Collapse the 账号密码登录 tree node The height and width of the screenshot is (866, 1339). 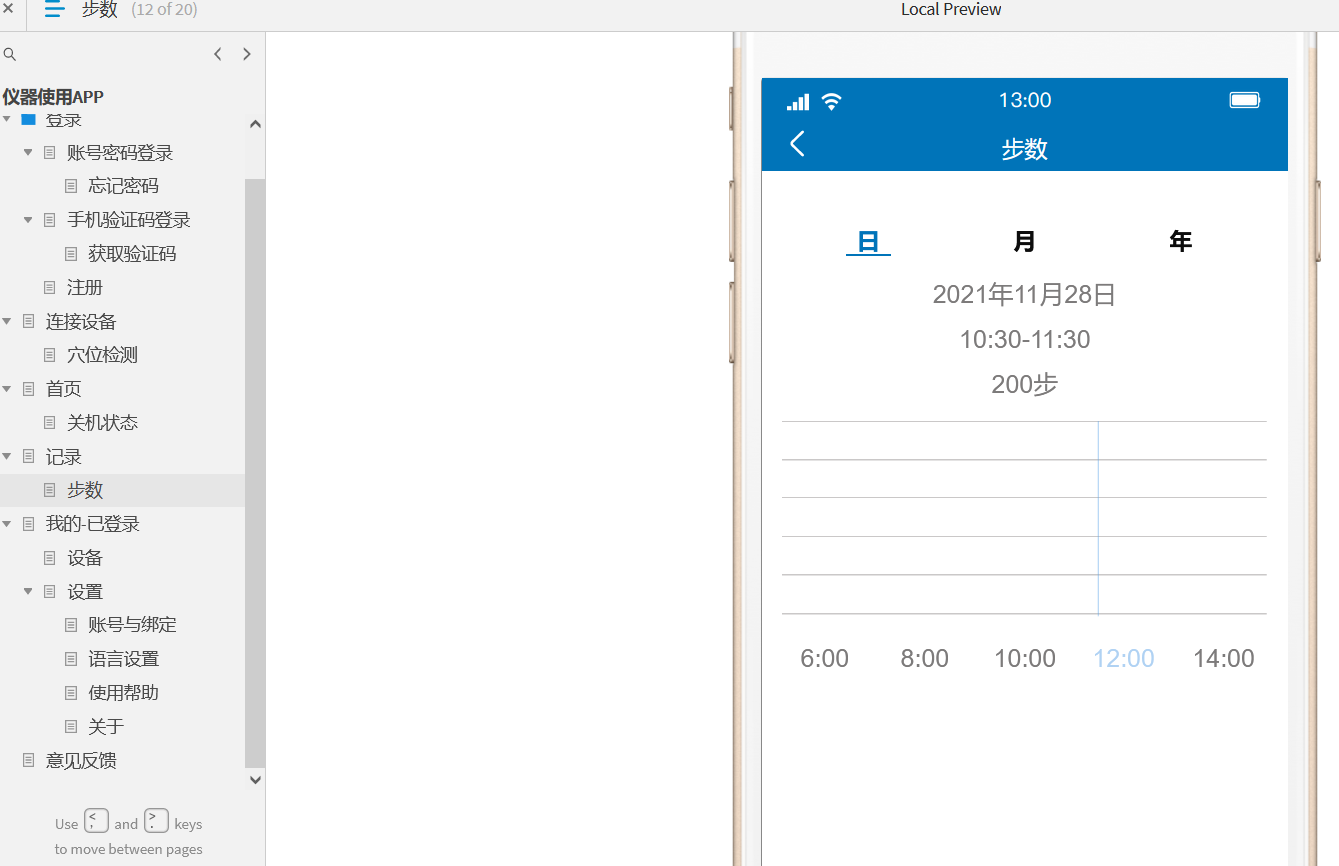29,153
